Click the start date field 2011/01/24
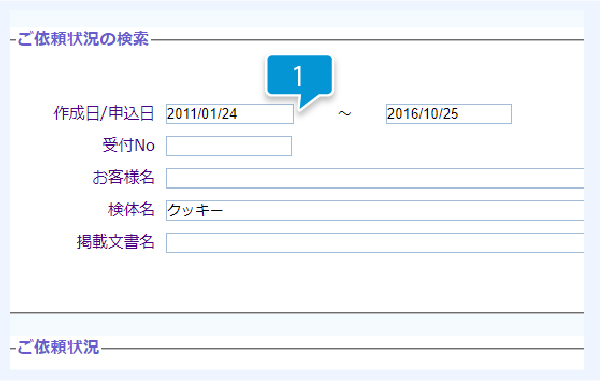 click(x=230, y=114)
